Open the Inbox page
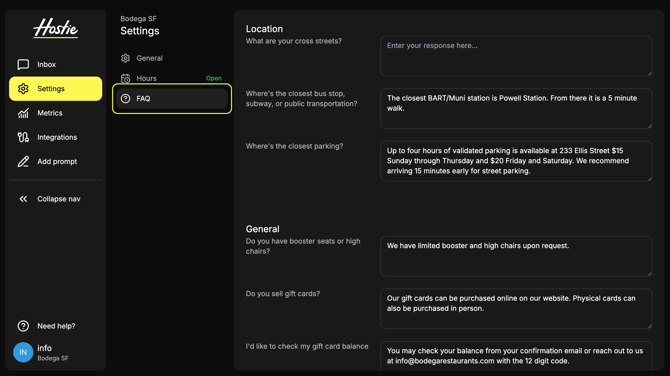 [x=56, y=64]
